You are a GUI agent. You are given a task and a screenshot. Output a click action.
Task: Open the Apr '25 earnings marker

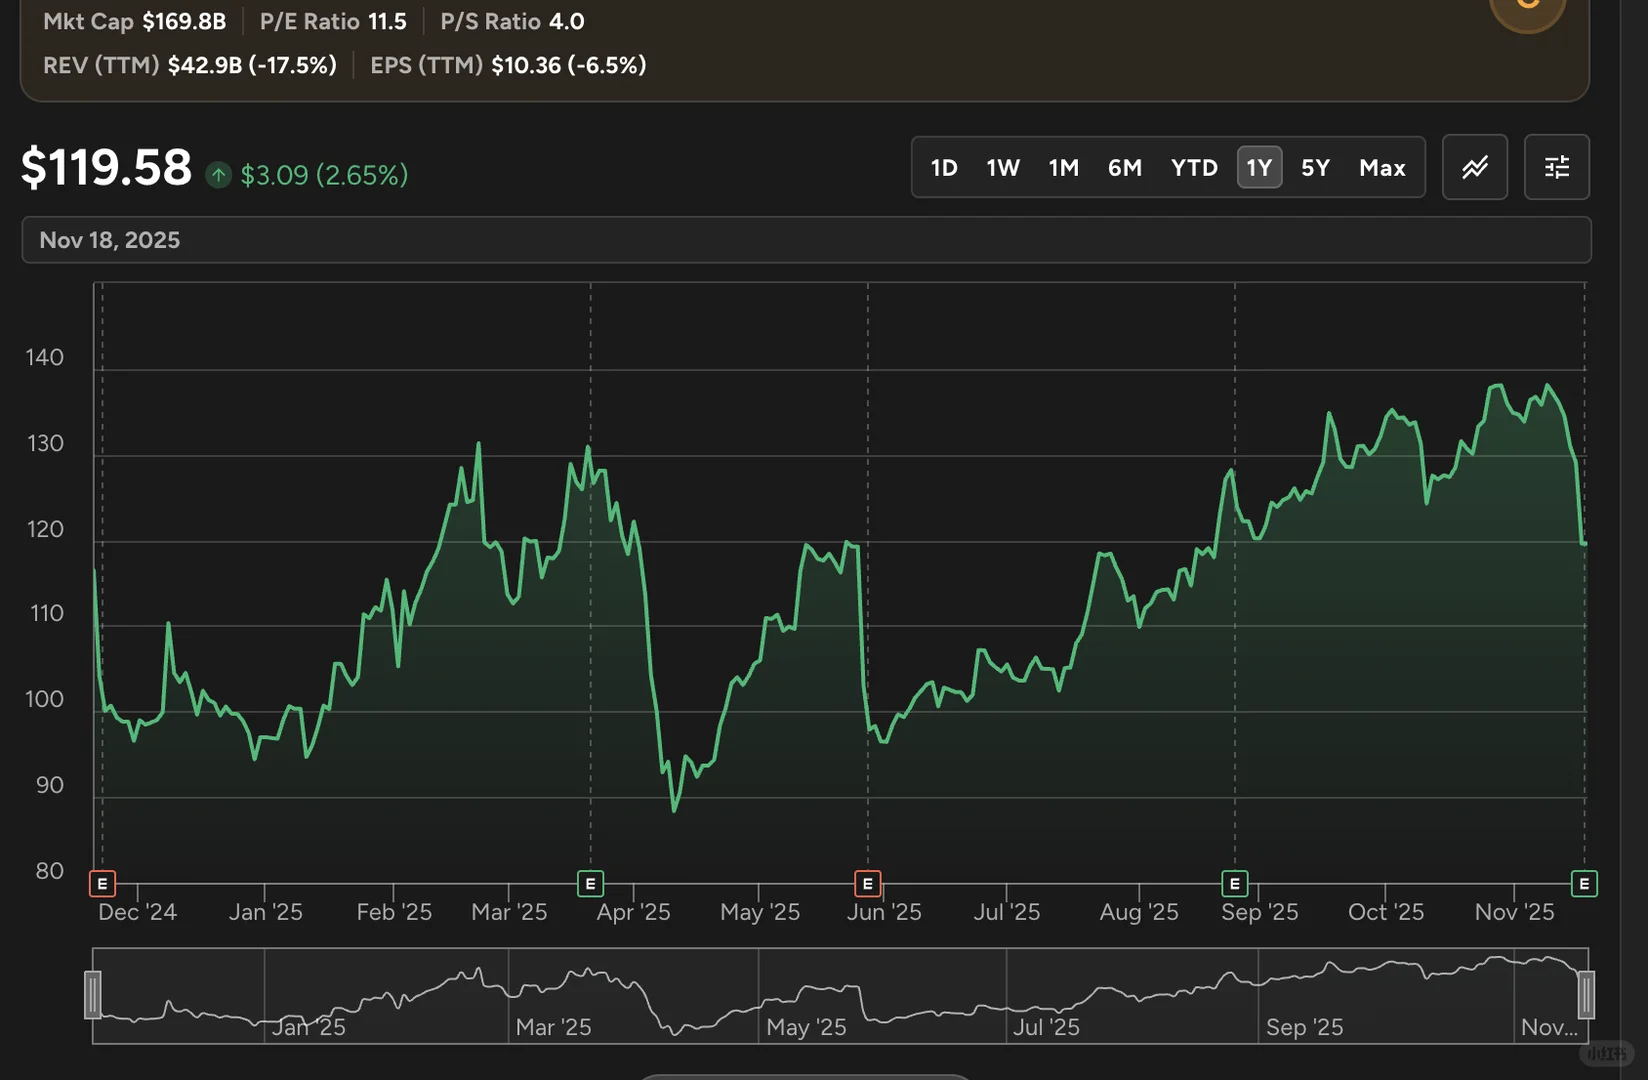[x=590, y=884]
